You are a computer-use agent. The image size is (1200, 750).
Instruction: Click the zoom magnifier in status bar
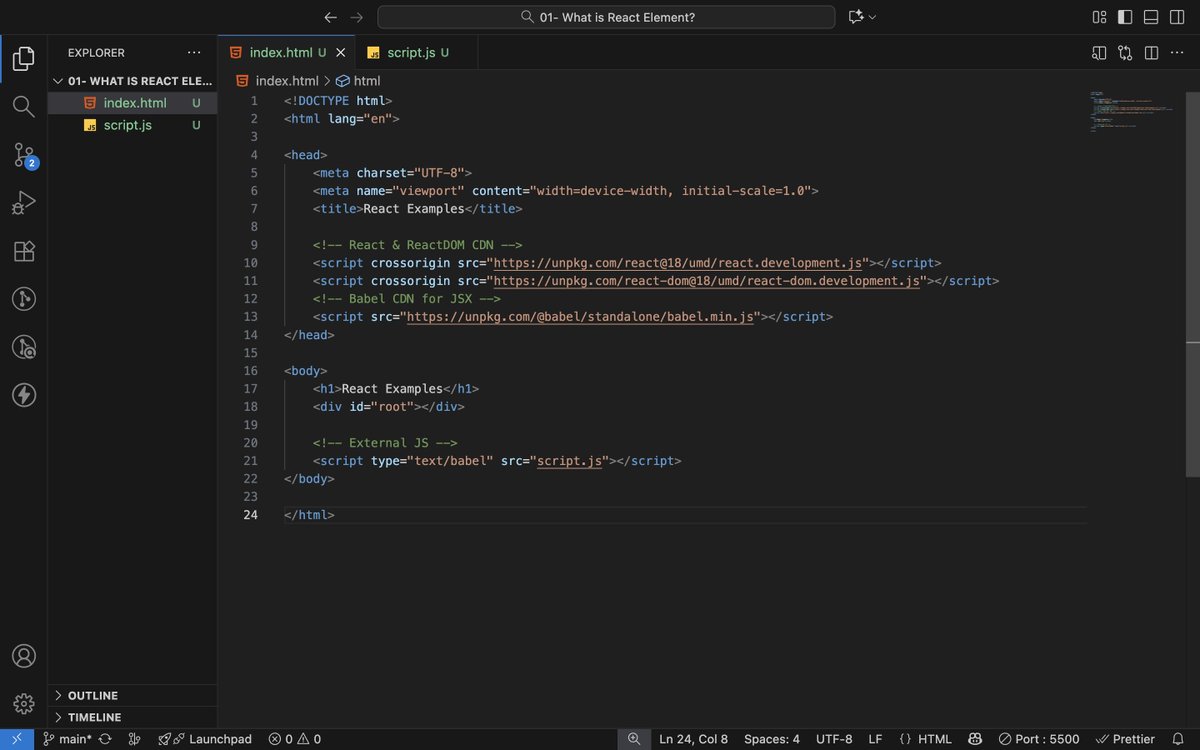click(x=634, y=739)
